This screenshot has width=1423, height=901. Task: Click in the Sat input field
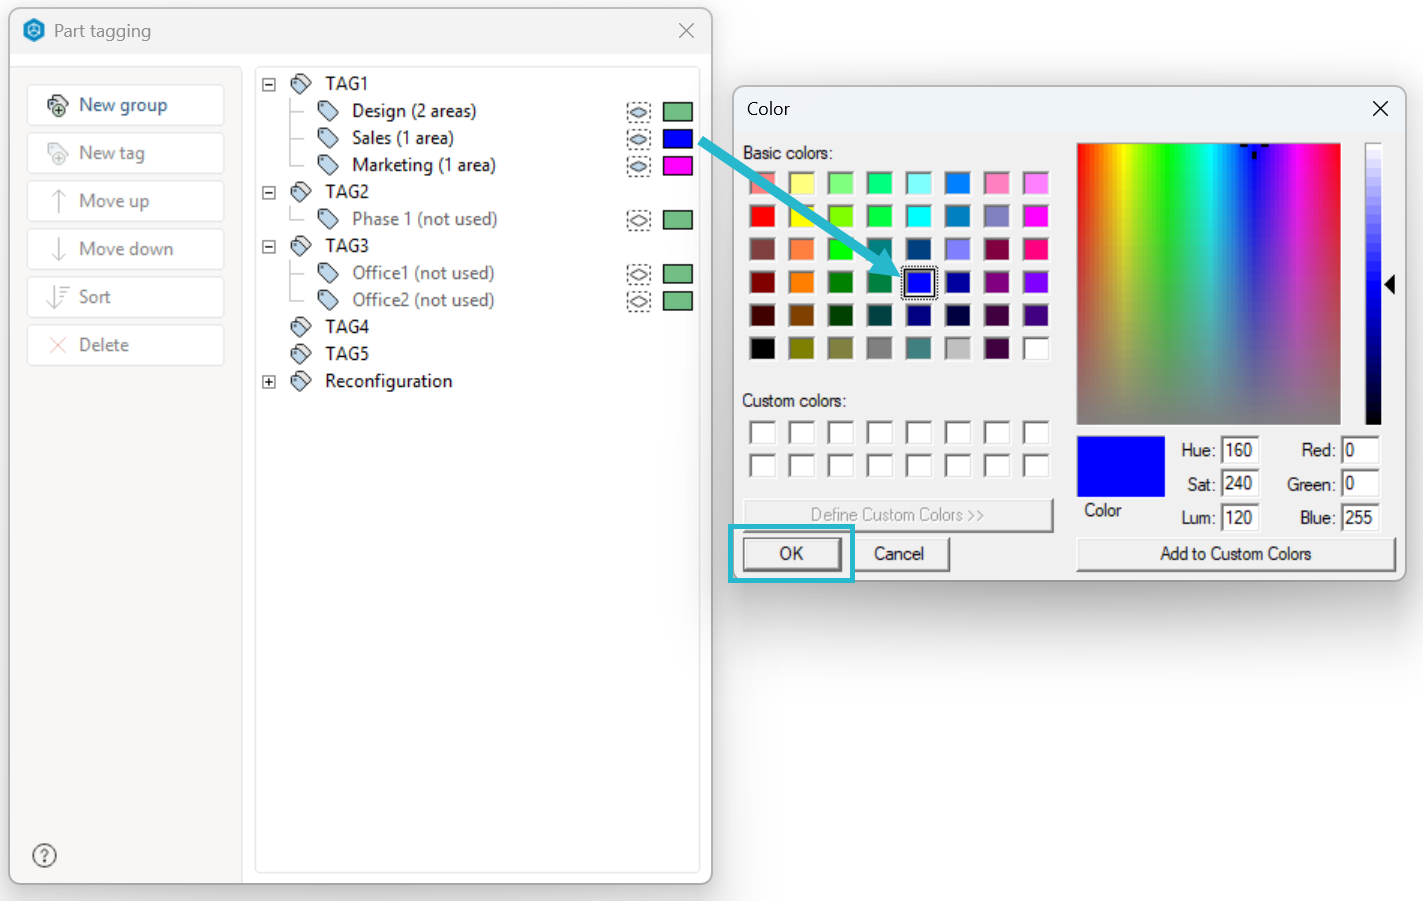(1239, 484)
